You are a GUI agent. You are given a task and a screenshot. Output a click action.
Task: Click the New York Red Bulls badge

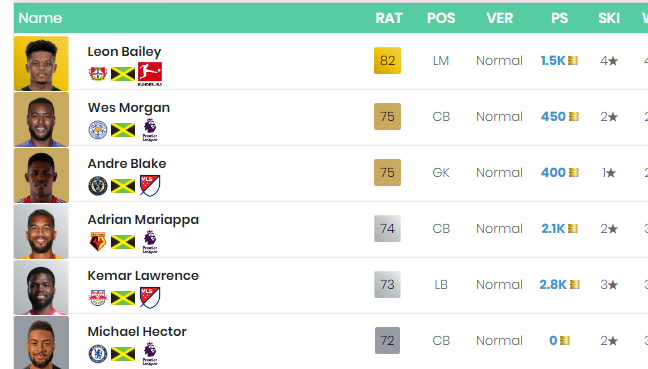coord(98,298)
